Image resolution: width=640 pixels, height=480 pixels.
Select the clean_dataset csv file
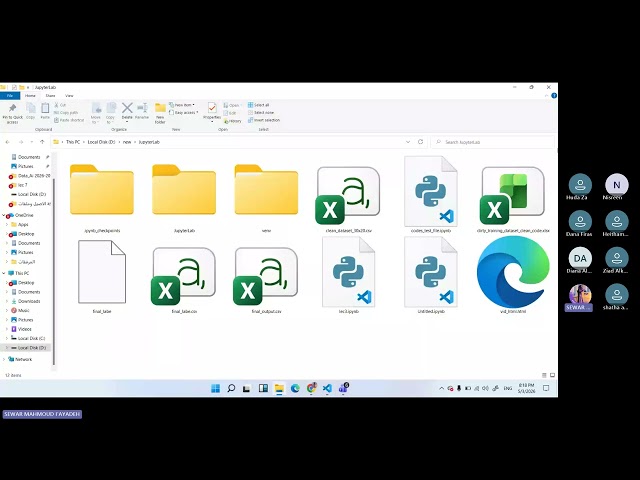pyautogui.click(x=348, y=198)
